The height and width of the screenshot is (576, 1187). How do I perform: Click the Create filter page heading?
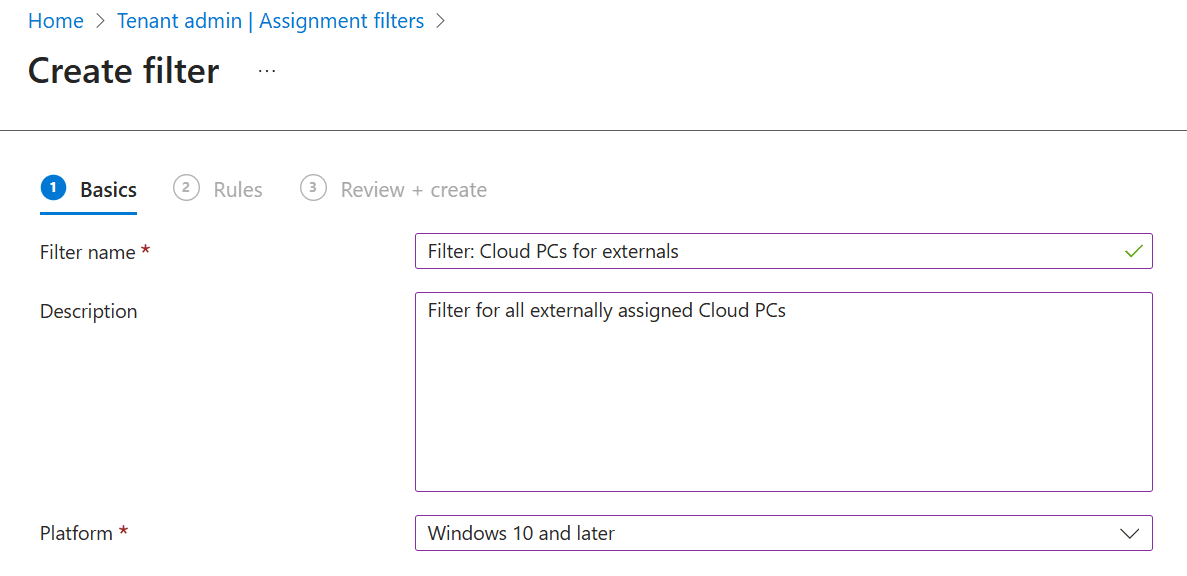[124, 71]
